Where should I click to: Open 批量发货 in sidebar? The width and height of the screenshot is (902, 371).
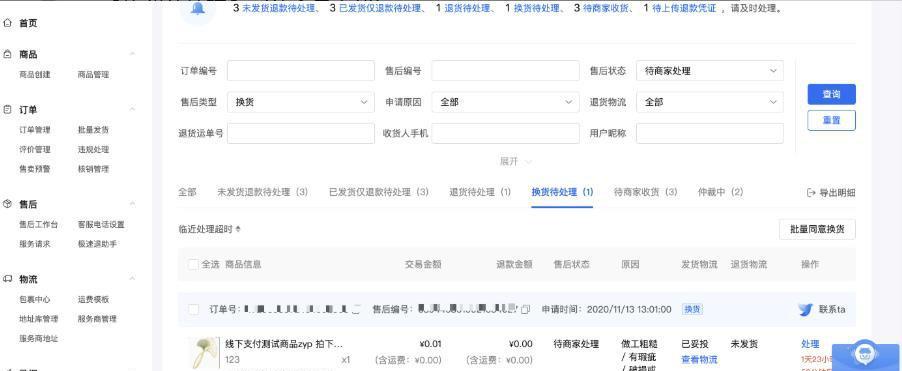[x=93, y=130]
